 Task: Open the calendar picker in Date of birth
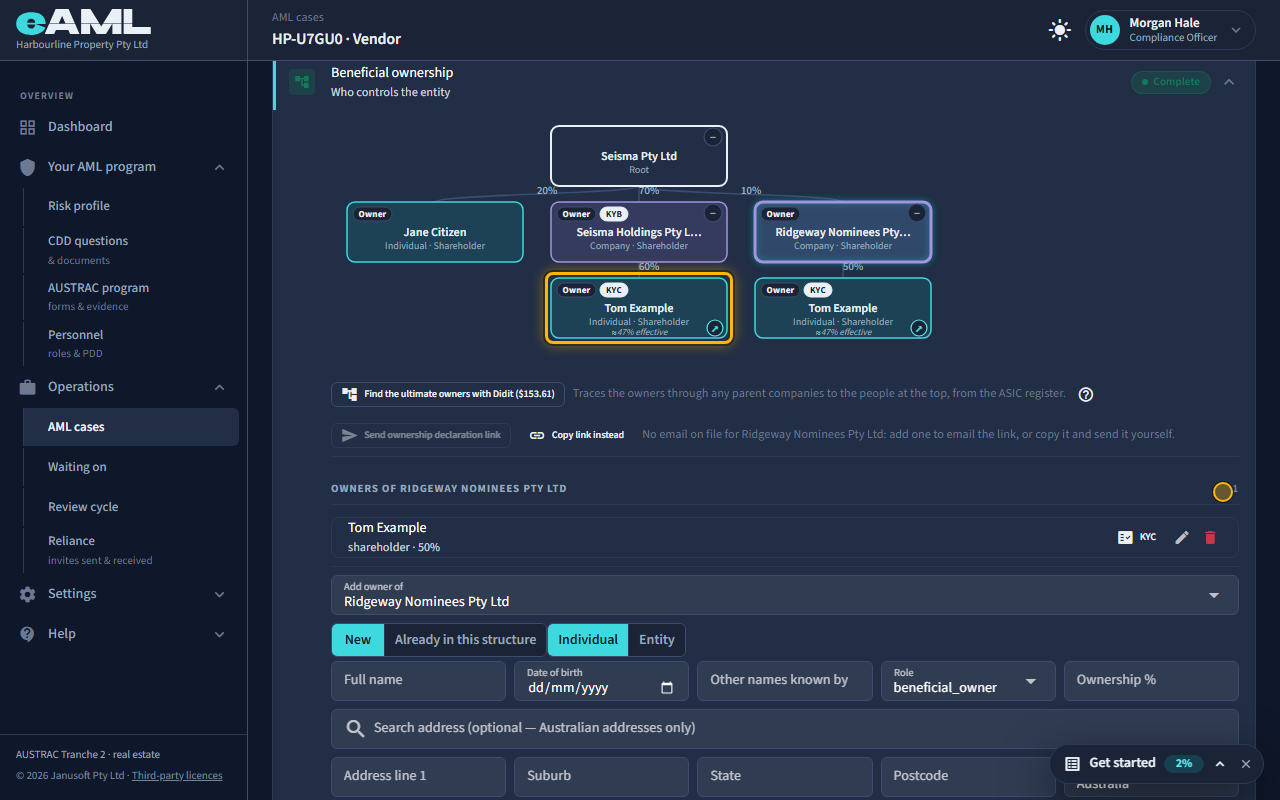(x=667, y=688)
